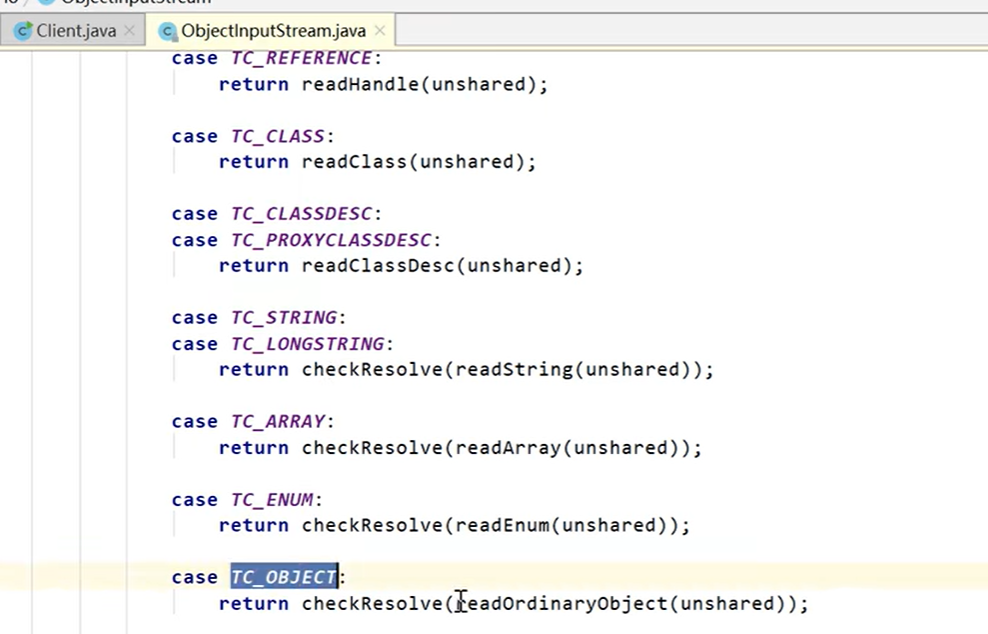988x634 pixels.
Task: Click the readClassDesc method call
Action: coord(378,266)
